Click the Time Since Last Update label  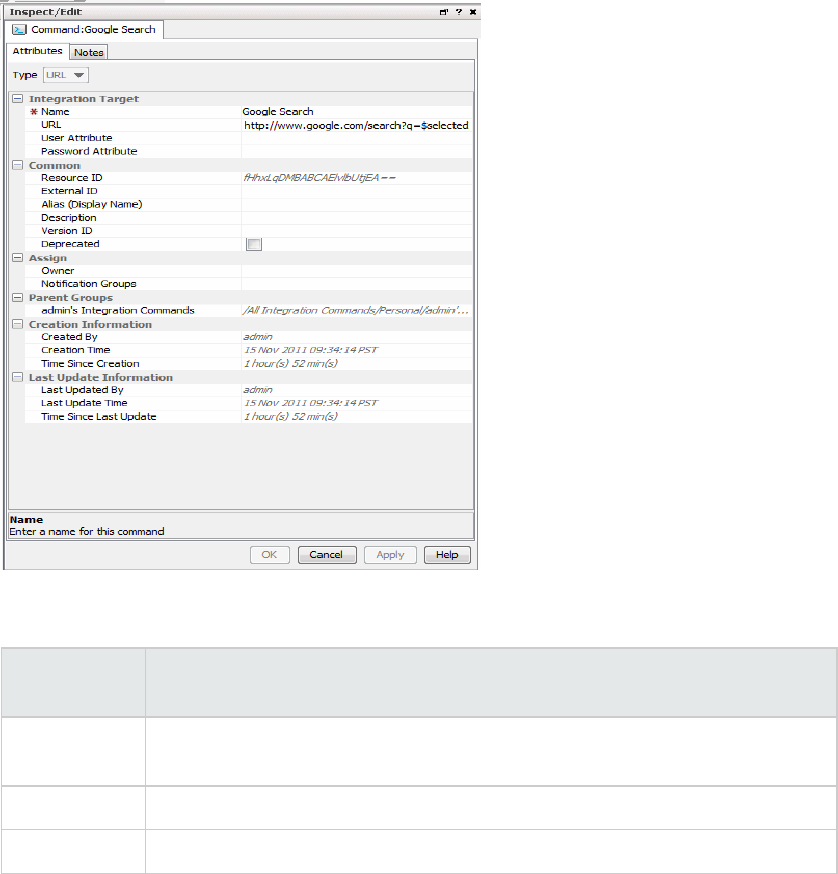click(x=99, y=416)
